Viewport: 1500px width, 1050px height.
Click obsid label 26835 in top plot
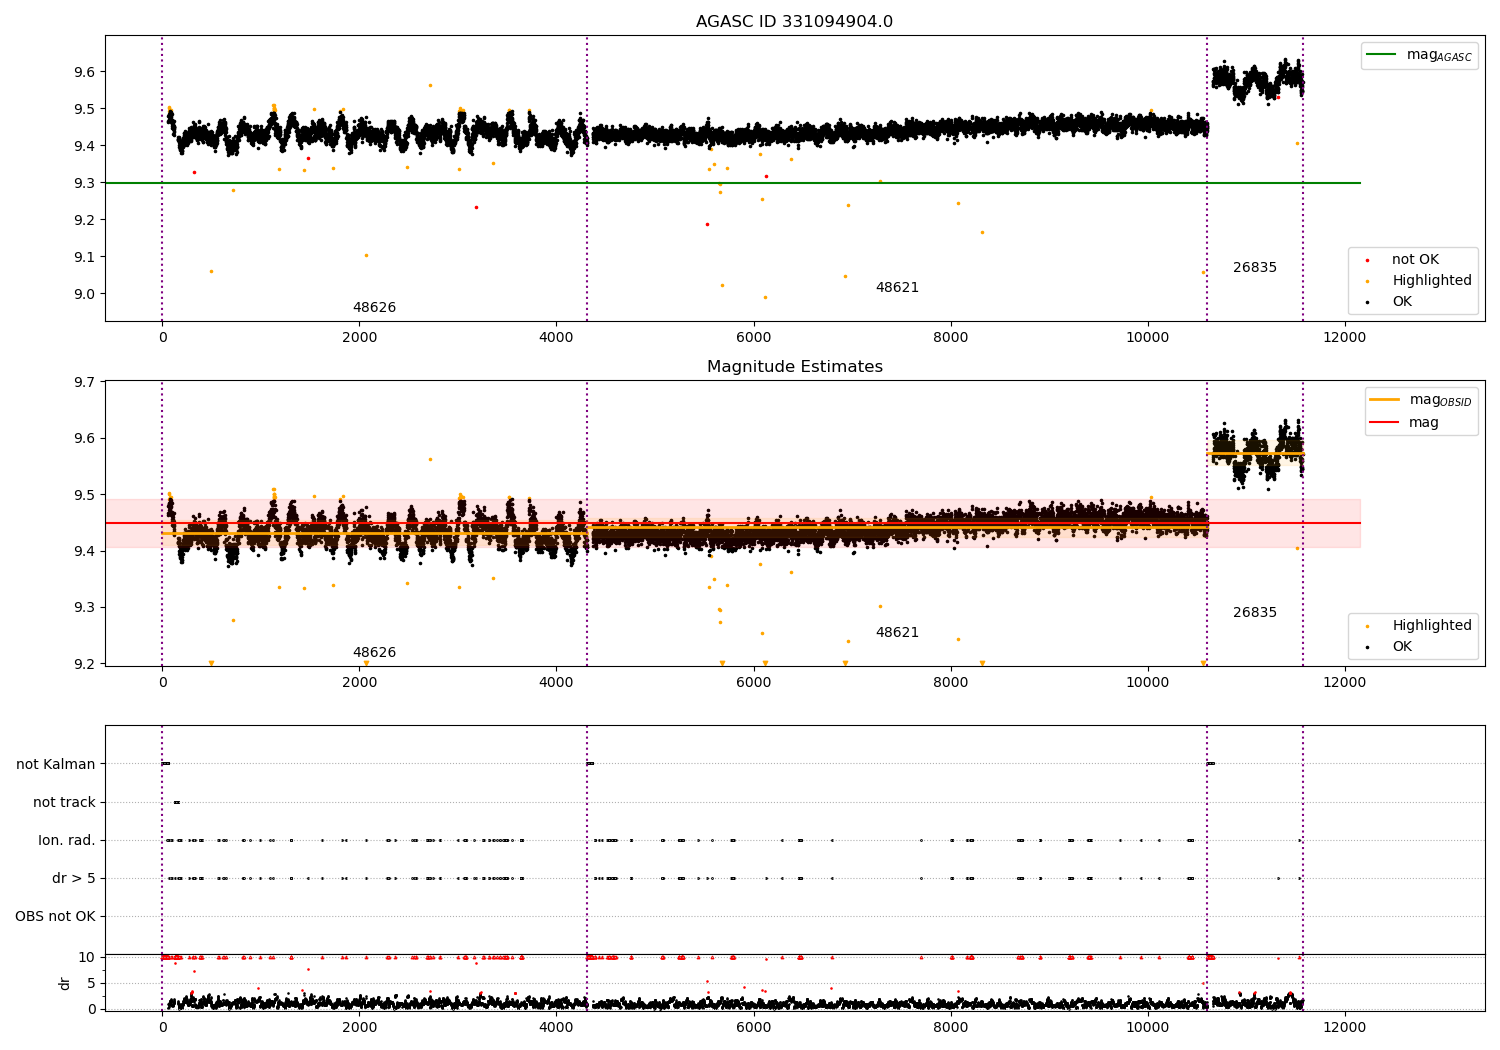1255,268
